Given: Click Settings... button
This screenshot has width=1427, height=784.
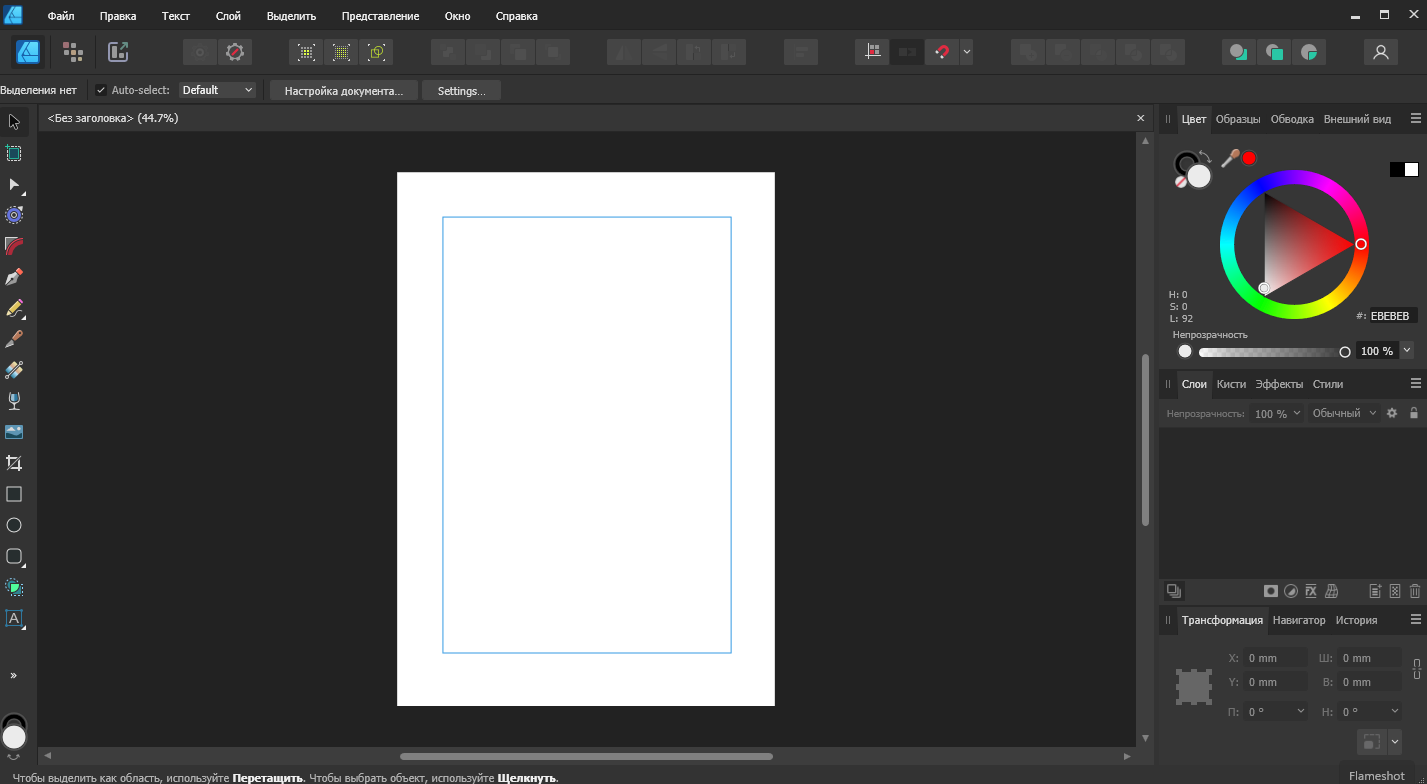Looking at the screenshot, I should [x=461, y=90].
